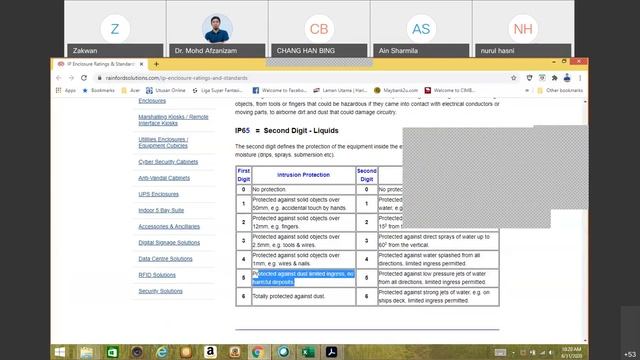Open the Welcome to Facebook bookmark
Viewport: 640px width, 360px height.
tap(280, 90)
